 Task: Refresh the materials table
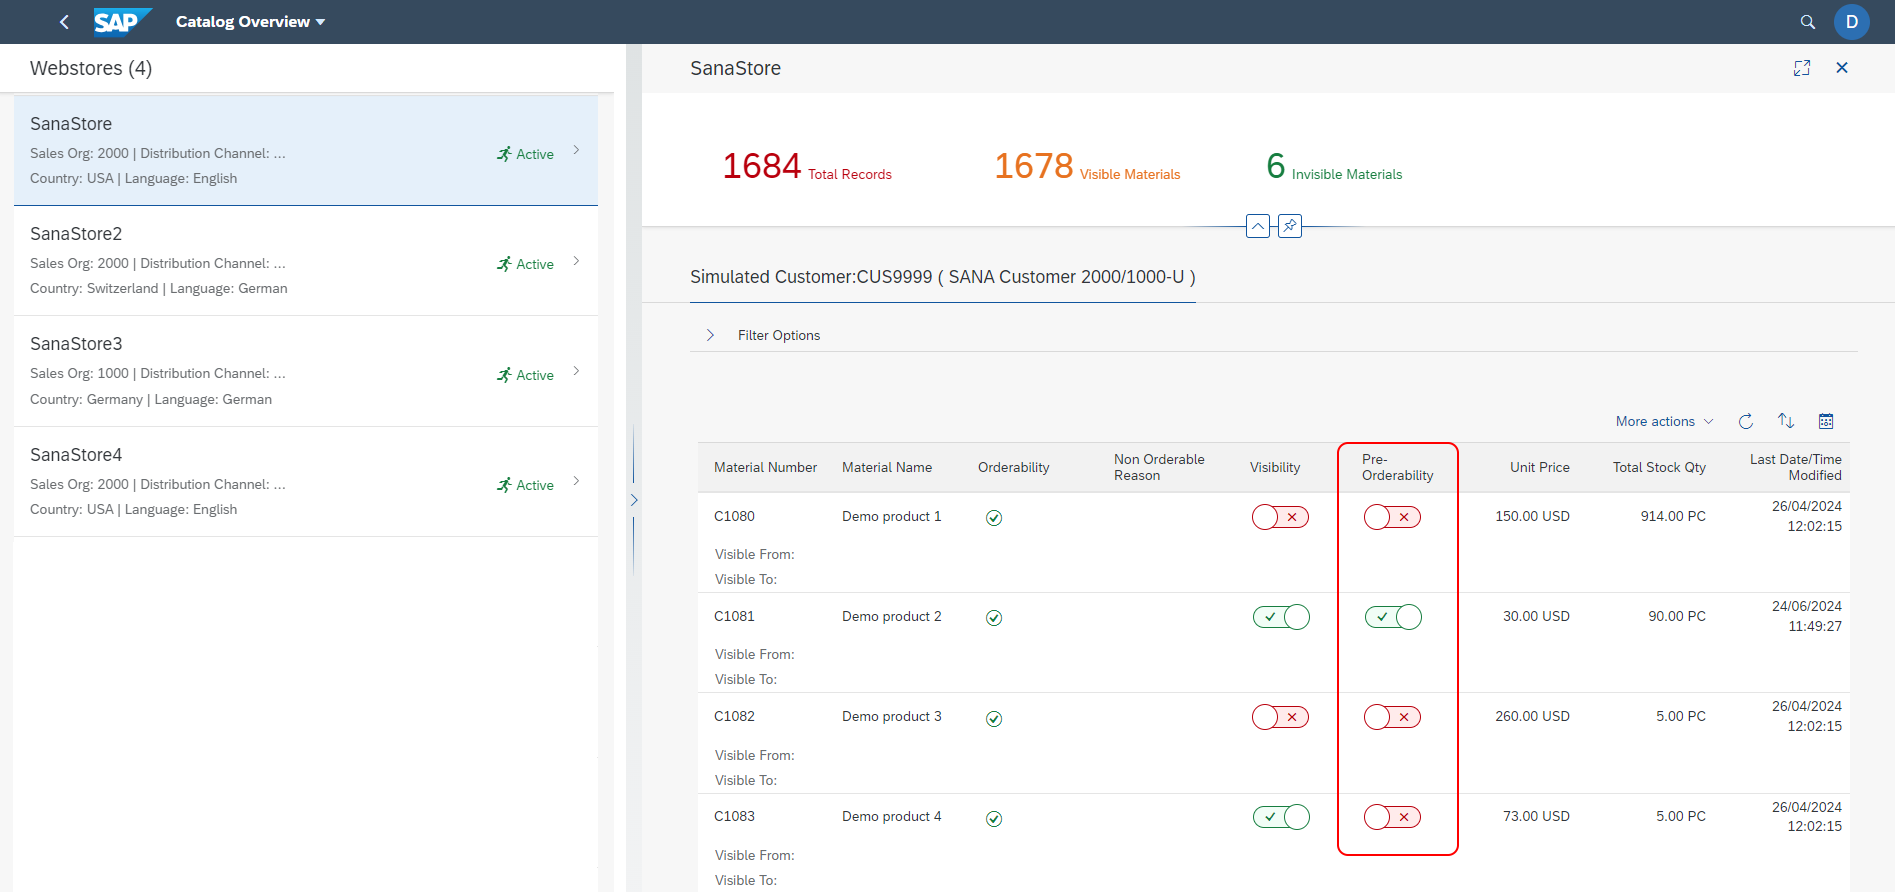tap(1746, 421)
